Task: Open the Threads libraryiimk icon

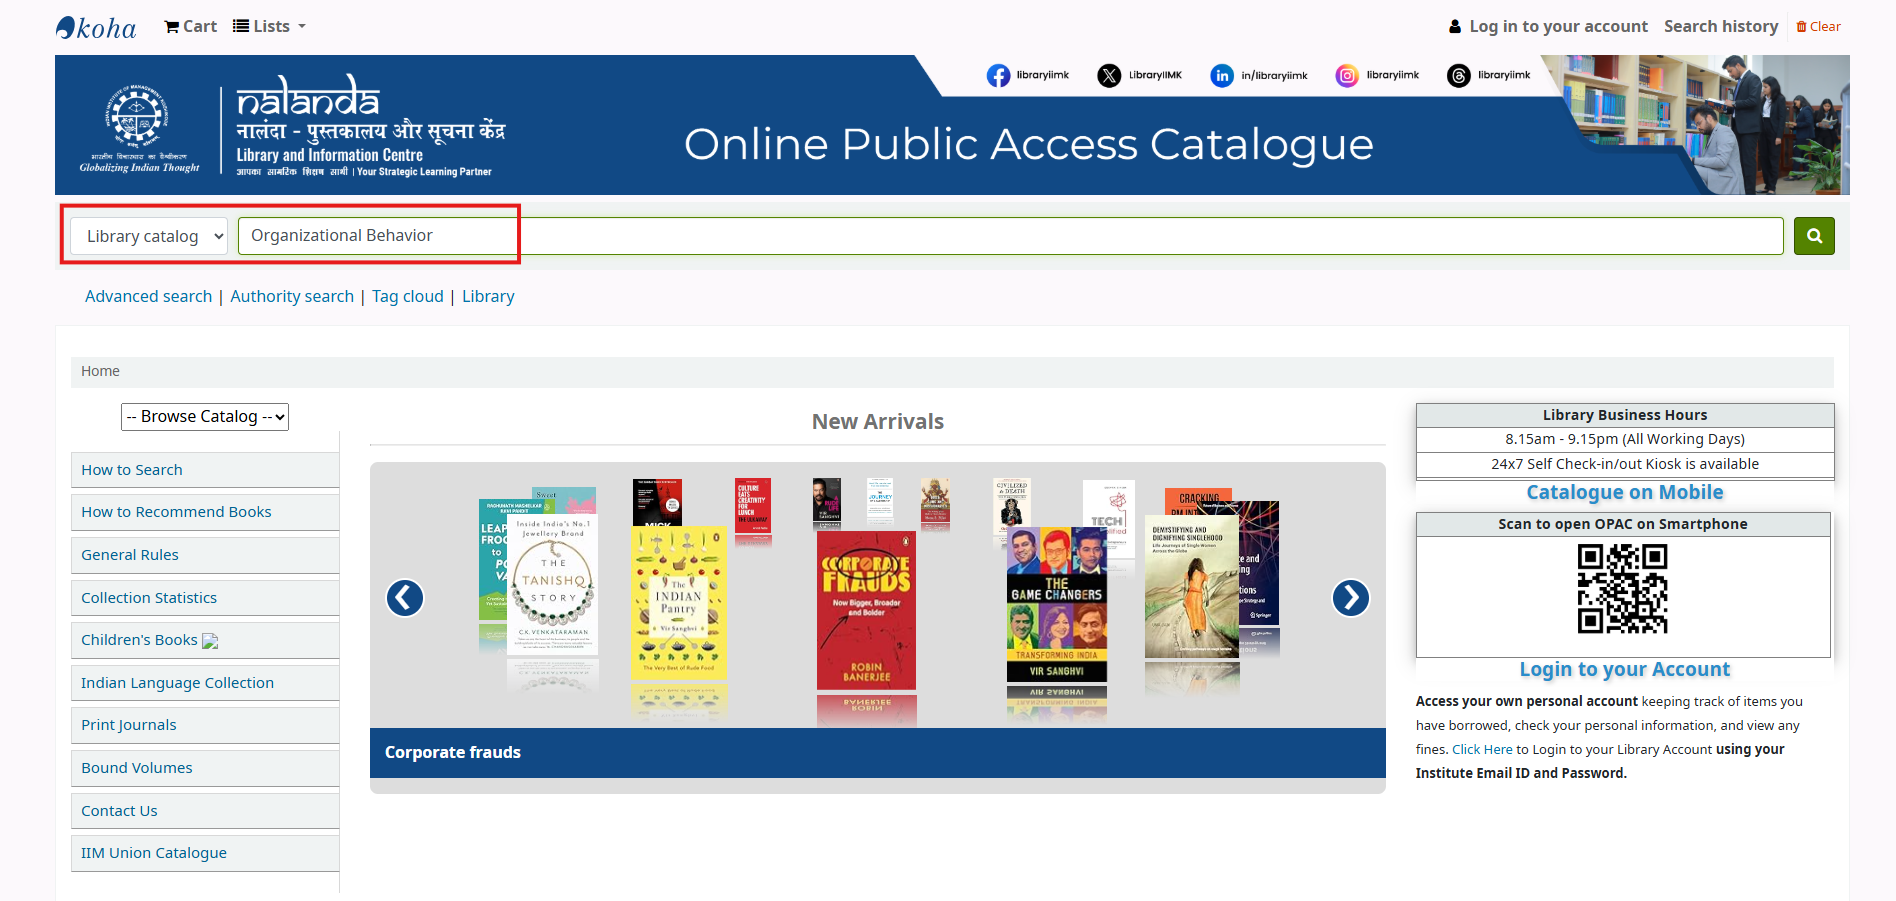Action: click(1459, 76)
